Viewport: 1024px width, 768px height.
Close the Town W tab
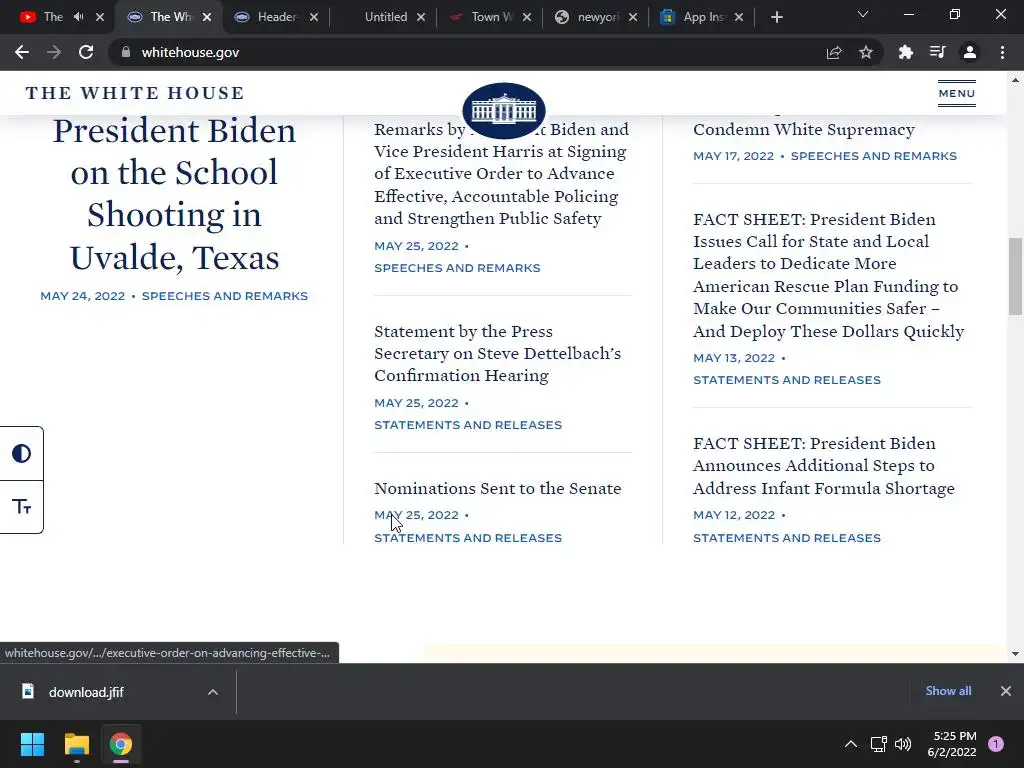tap(527, 17)
